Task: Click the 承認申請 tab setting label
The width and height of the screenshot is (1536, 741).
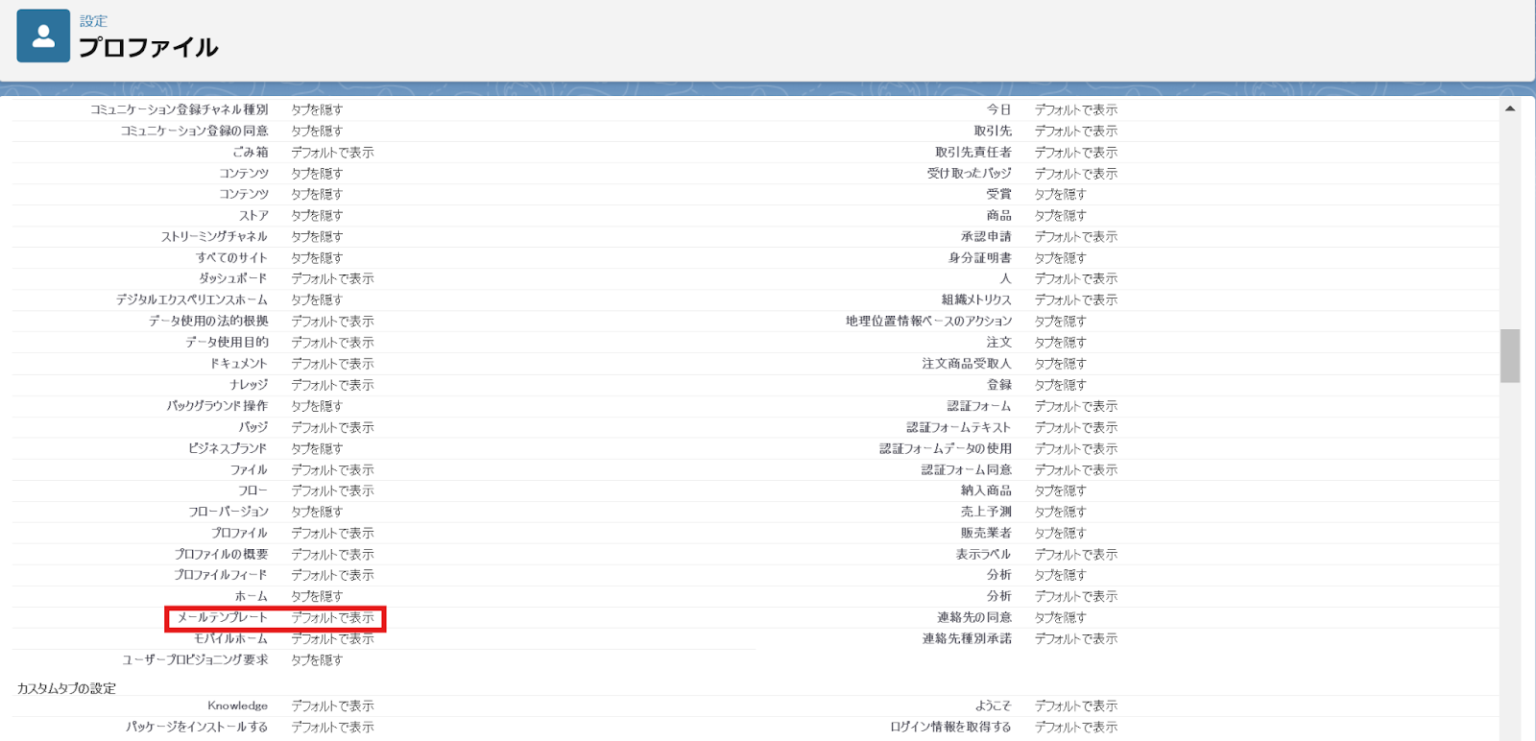Action: tap(985, 236)
